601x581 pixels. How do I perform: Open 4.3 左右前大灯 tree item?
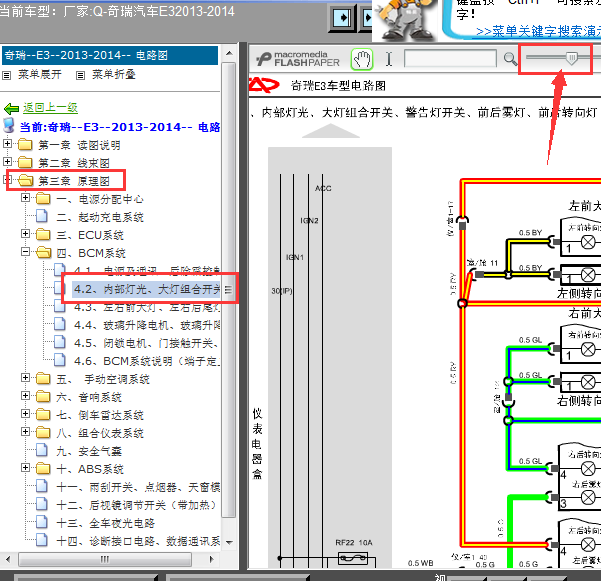(x=147, y=307)
